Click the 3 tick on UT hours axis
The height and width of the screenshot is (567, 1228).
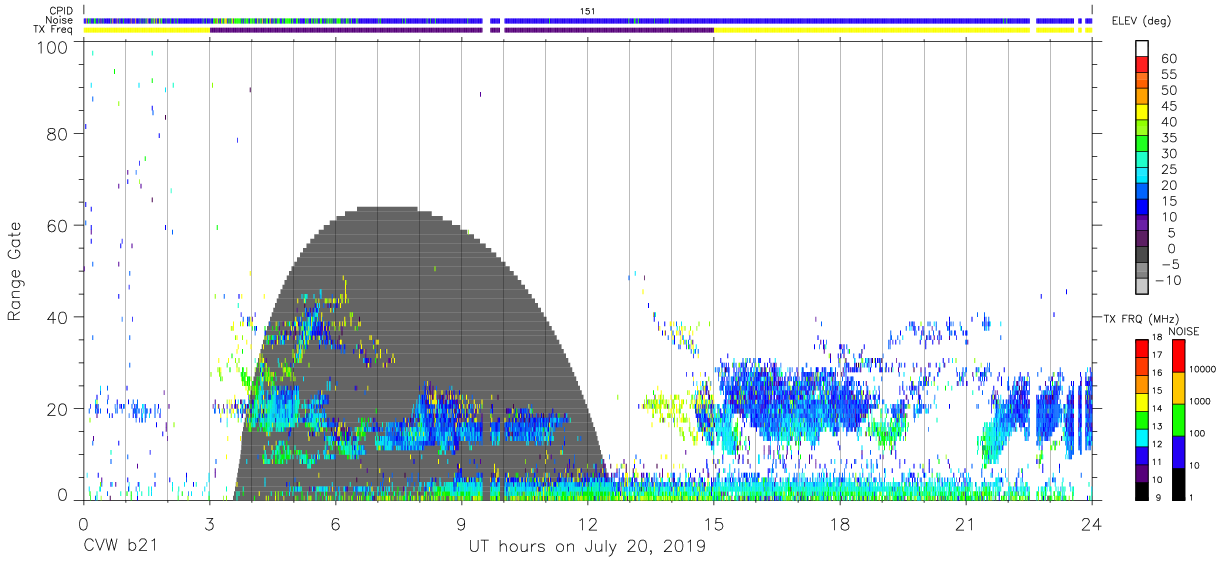[209, 524]
